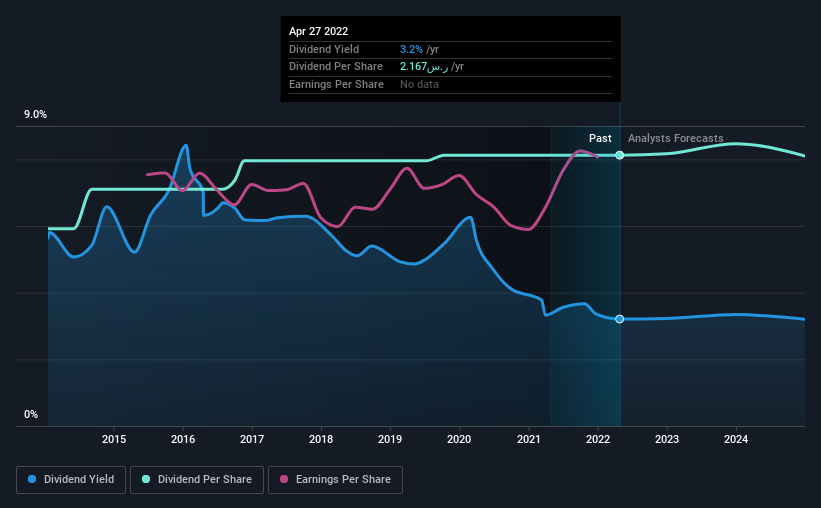Click the blue Dividend Yield legend dot
The width and height of the screenshot is (821, 508).
[32, 479]
